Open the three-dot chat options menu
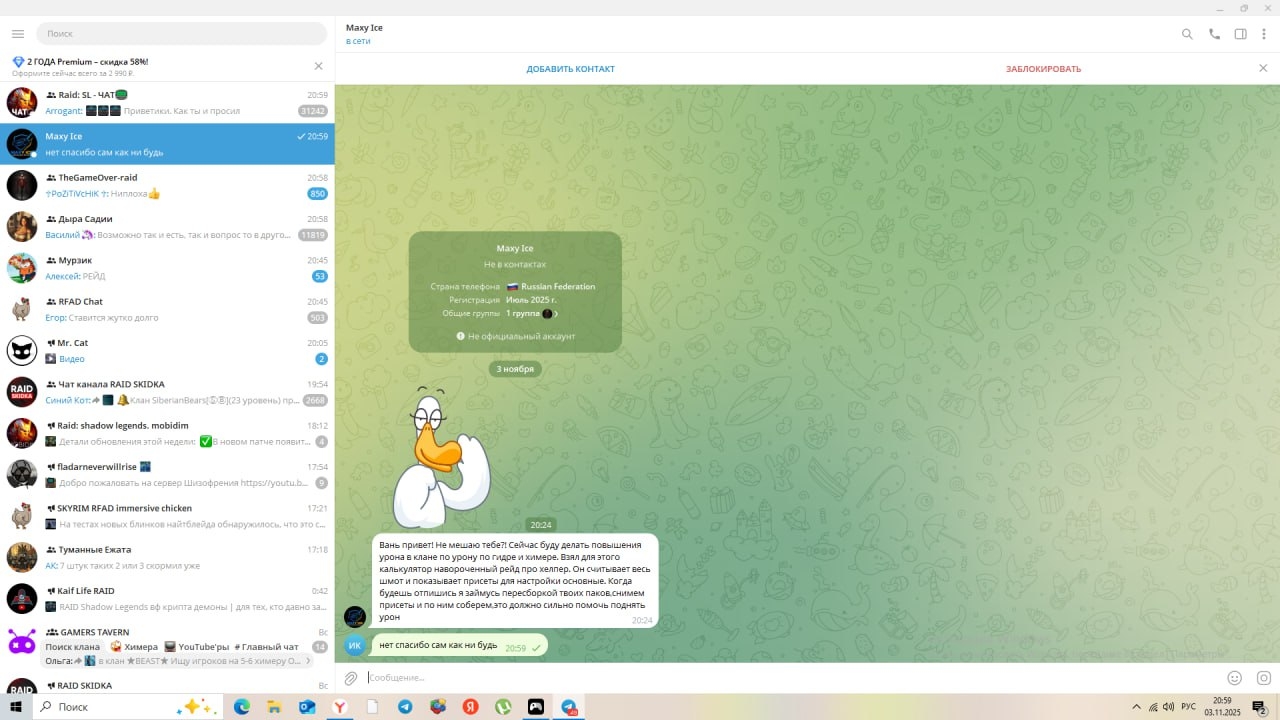 click(x=1264, y=34)
